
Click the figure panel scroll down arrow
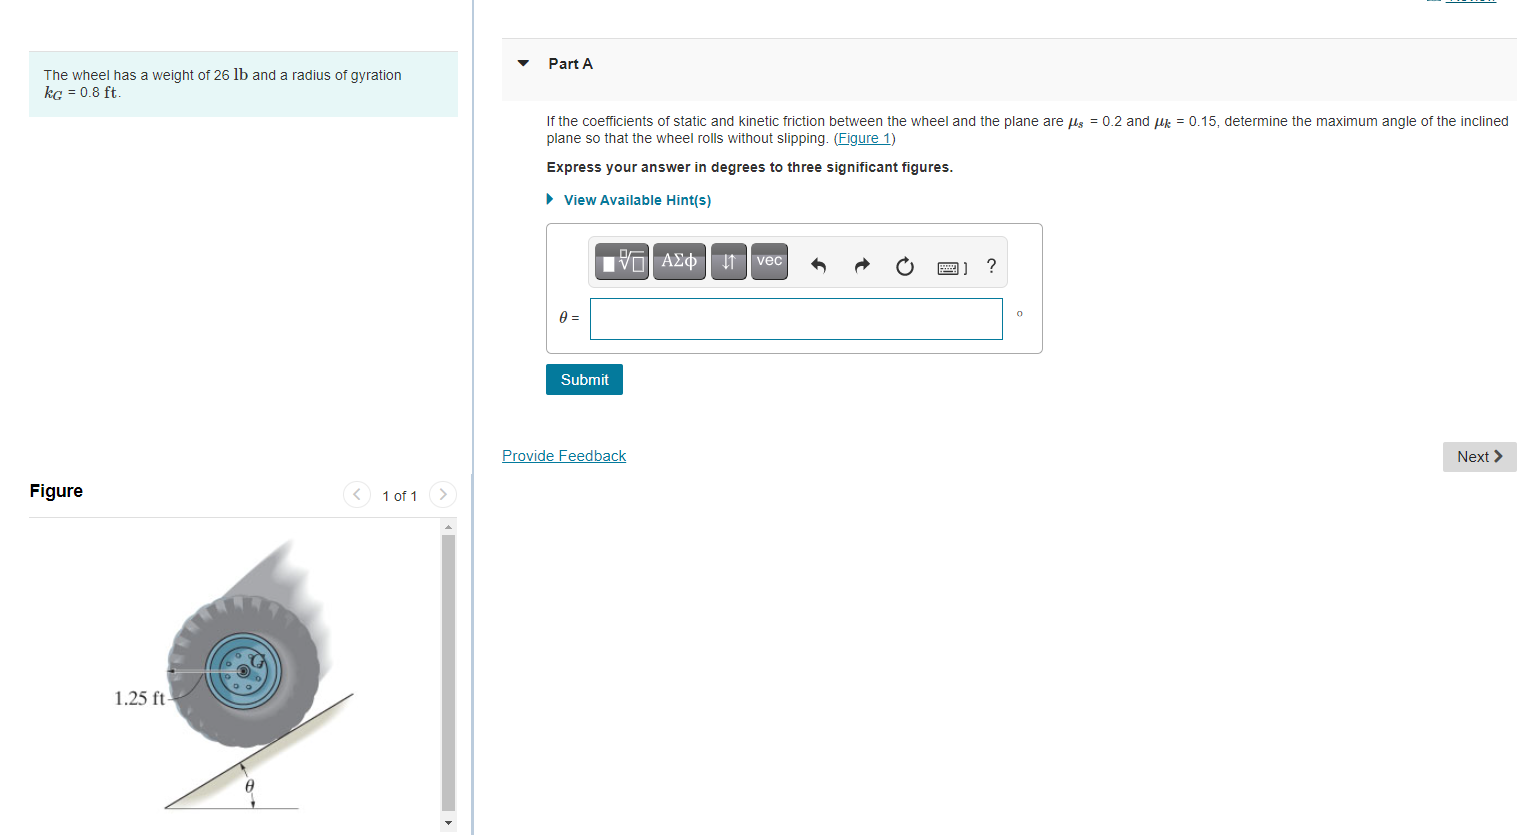pos(448,823)
